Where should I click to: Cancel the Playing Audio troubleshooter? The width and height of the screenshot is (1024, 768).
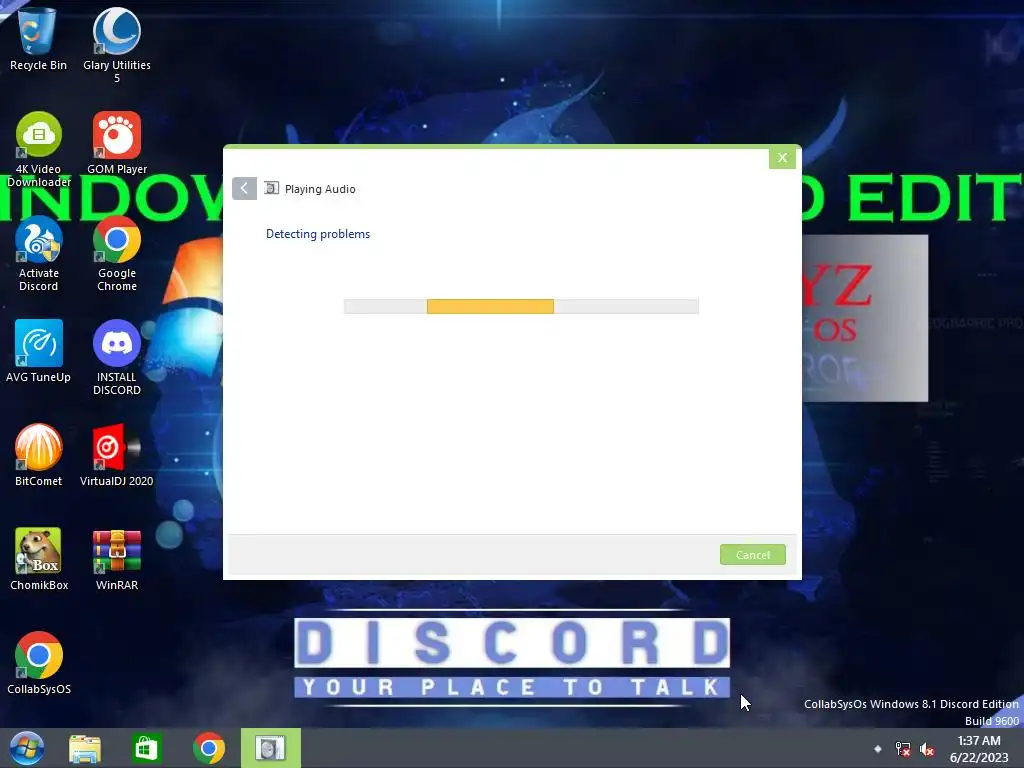coord(752,554)
